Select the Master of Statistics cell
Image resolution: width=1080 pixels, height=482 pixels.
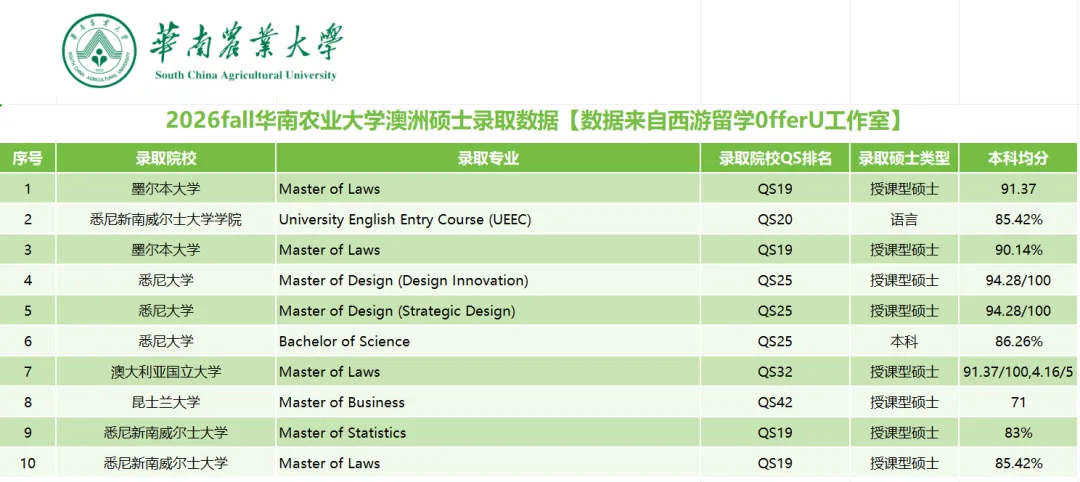(488, 433)
